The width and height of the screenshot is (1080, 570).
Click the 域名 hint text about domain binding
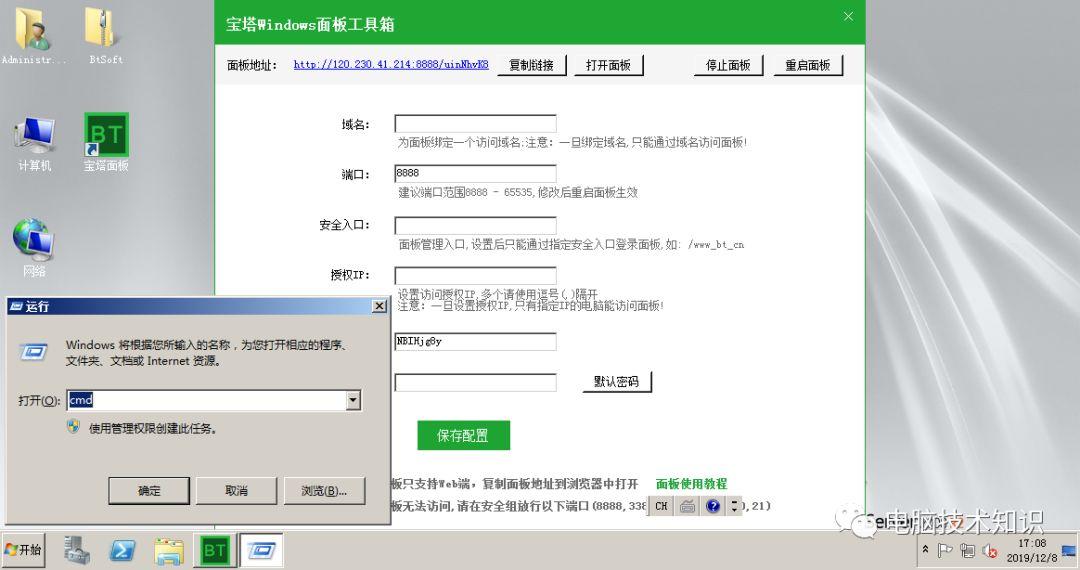572,142
